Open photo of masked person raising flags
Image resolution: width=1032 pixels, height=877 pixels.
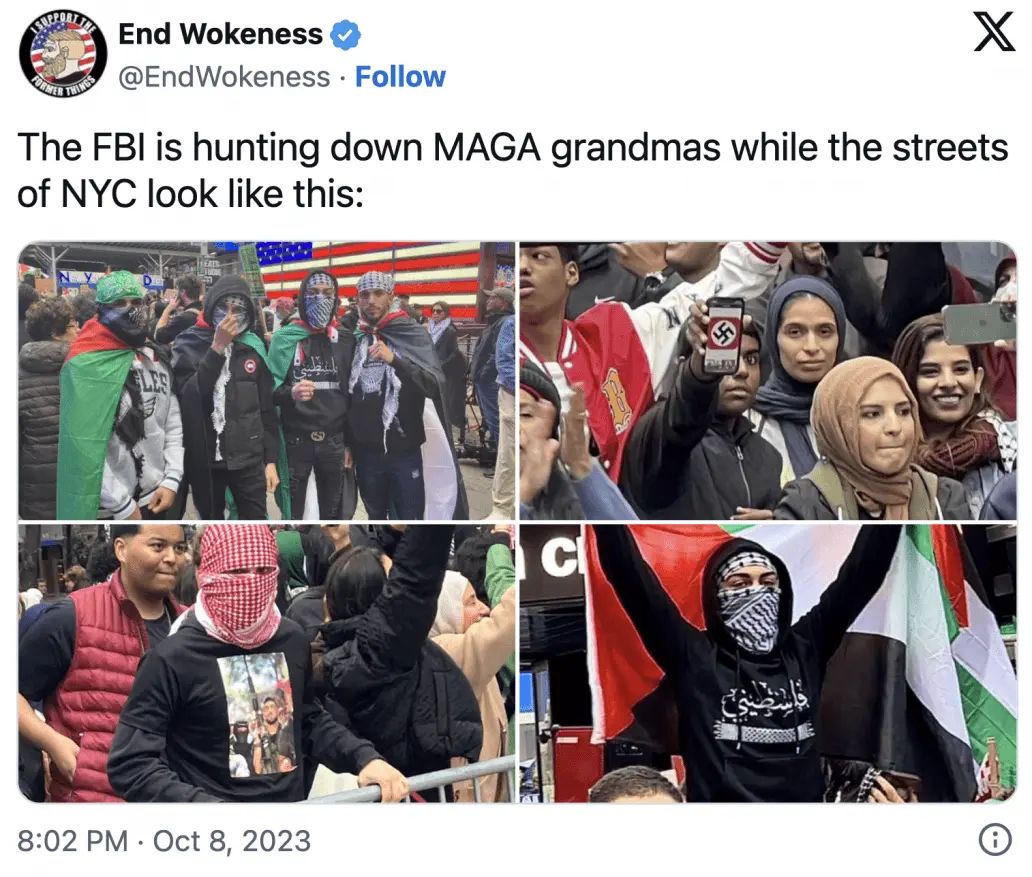[x=768, y=663]
